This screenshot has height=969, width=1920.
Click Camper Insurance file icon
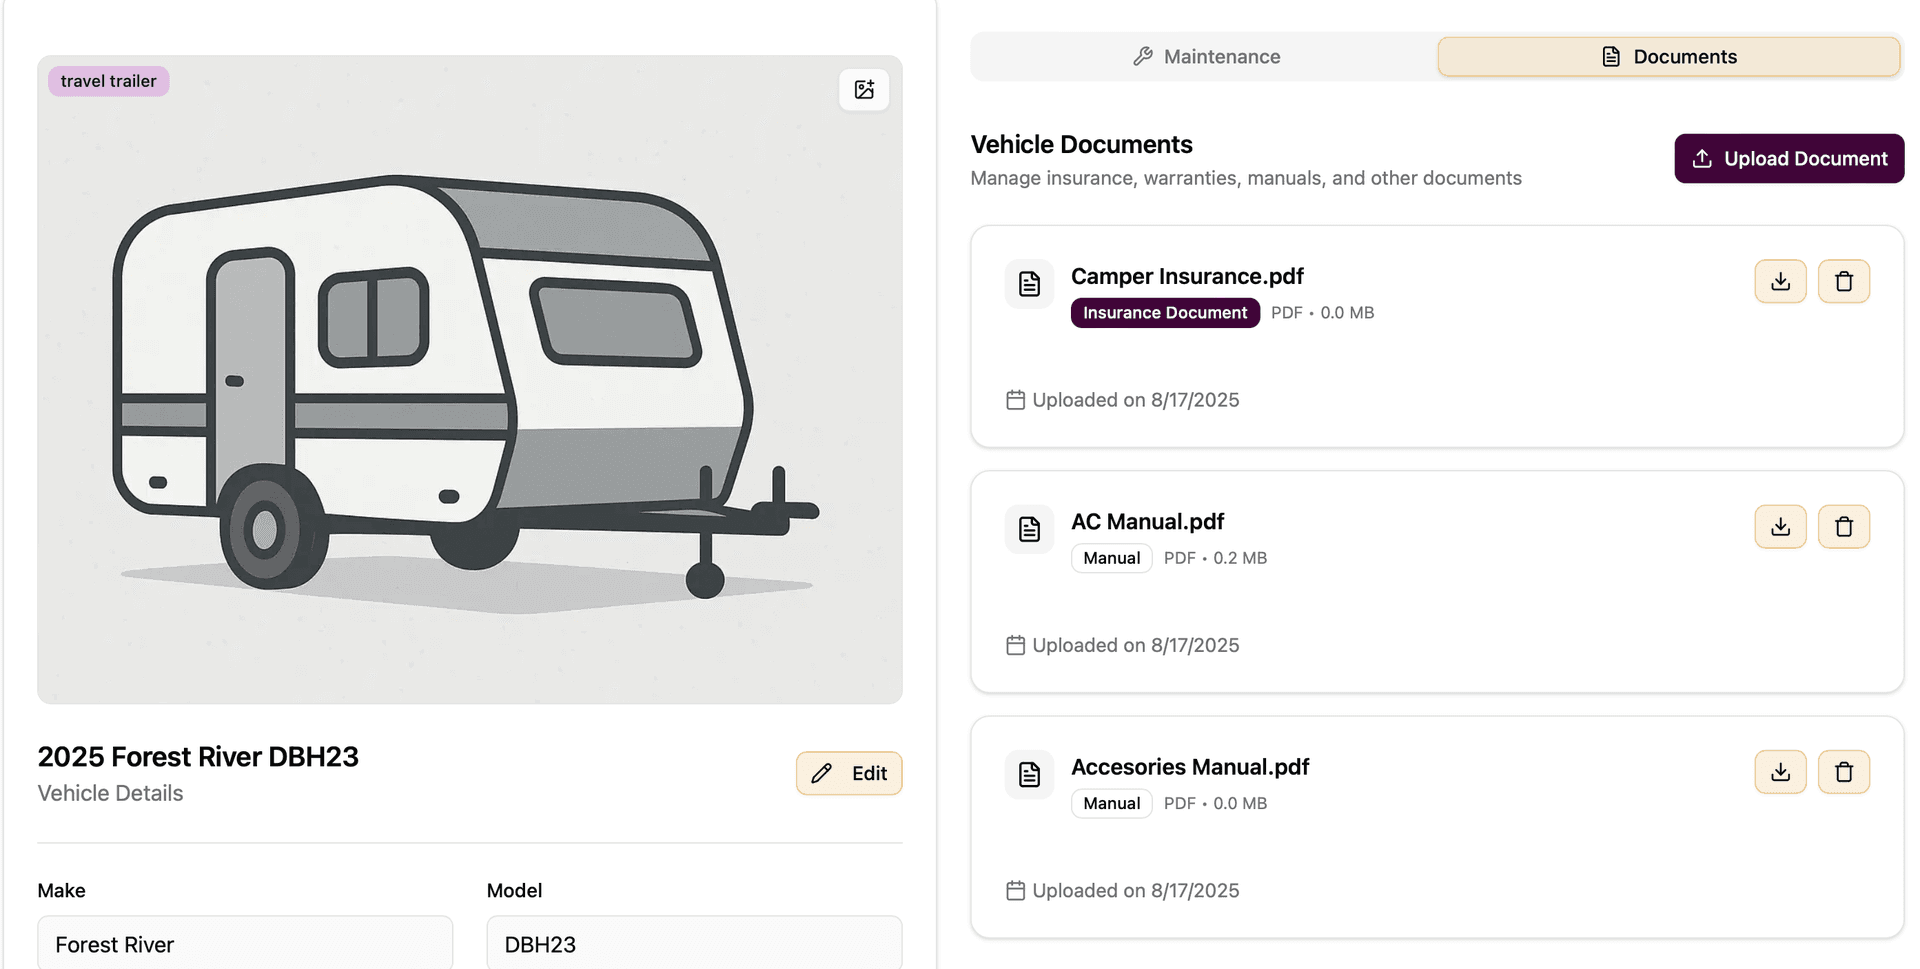point(1029,284)
